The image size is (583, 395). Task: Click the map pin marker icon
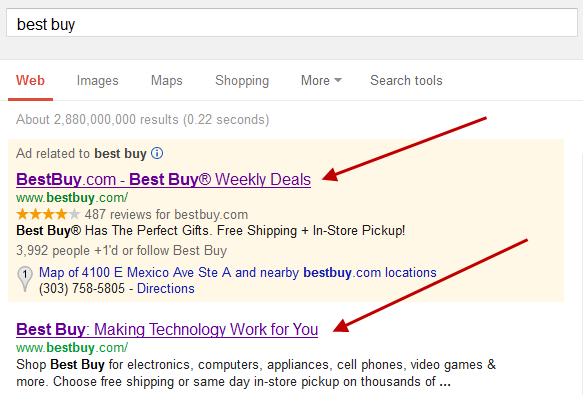(x=25, y=279)
